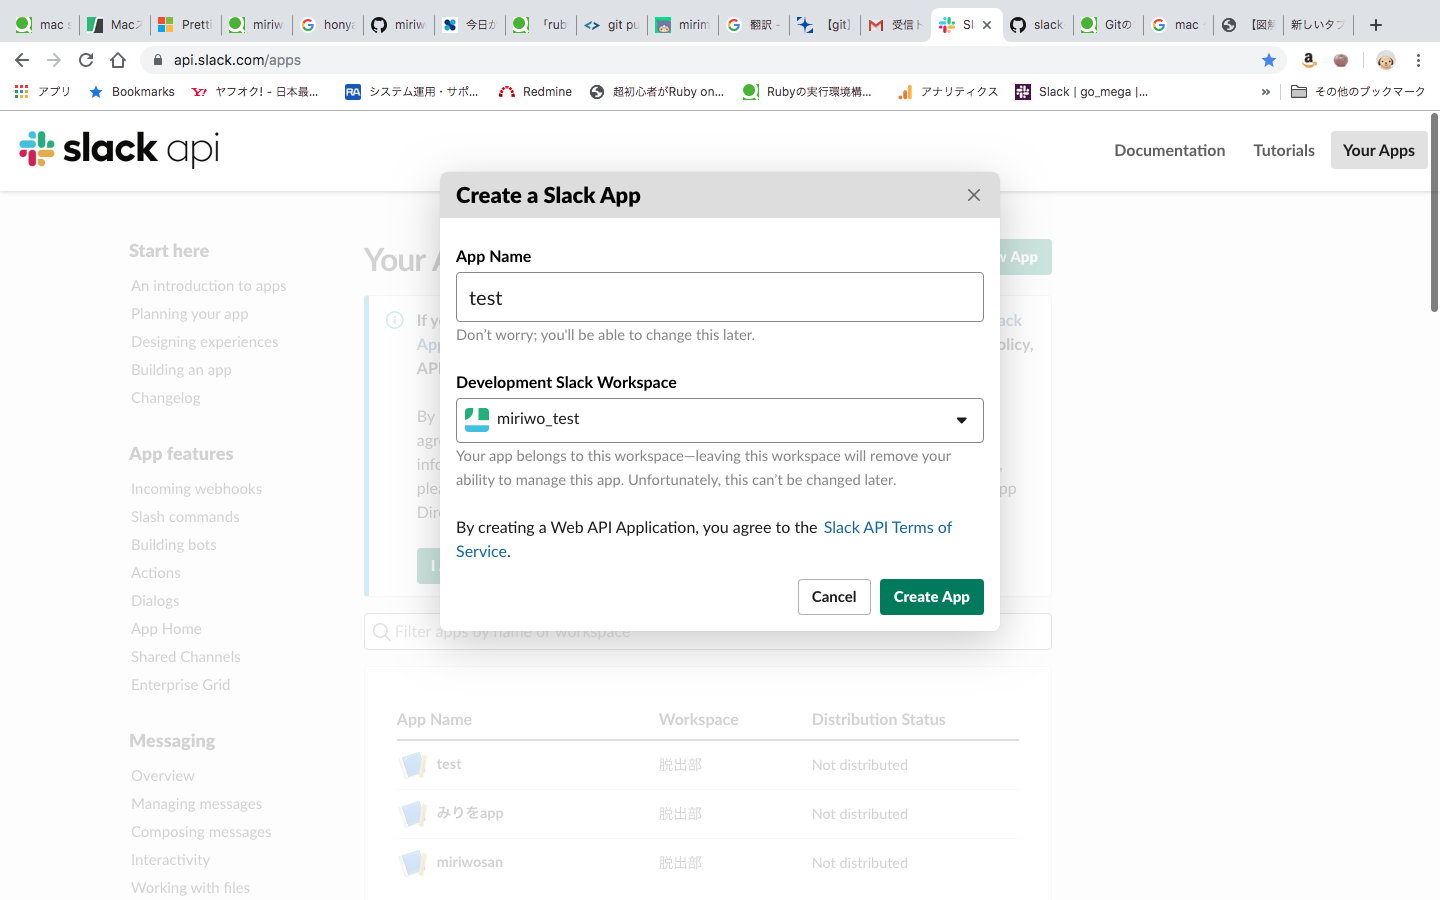Open Building bots sidebar link
The height and width of the screenshot is (900, 1440).
174,545
